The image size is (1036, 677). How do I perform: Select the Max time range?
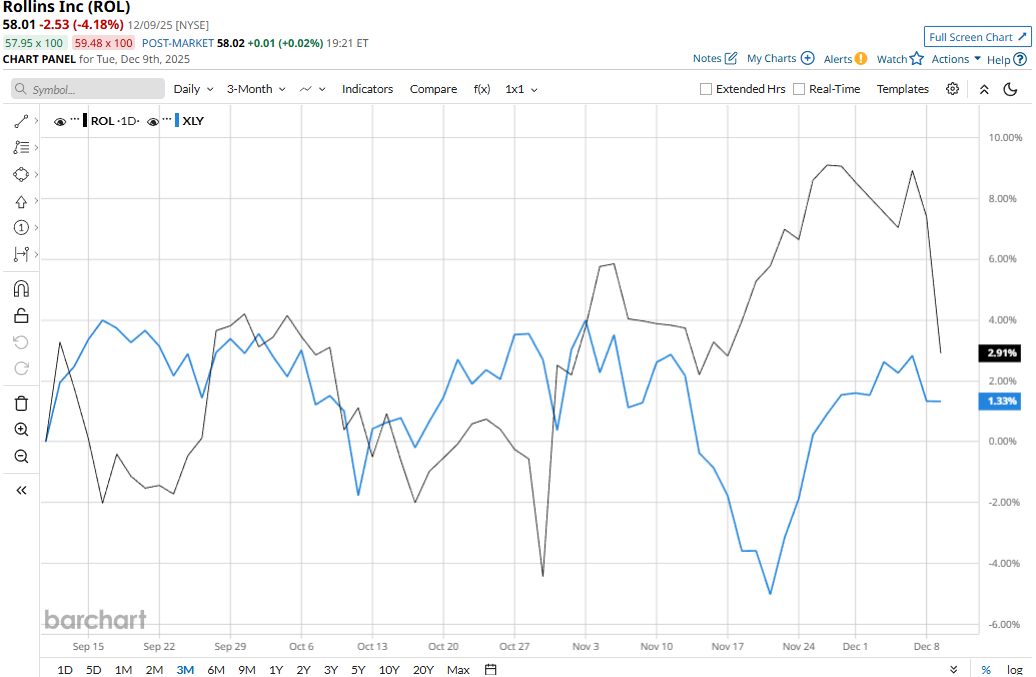(x=458, y=670)
